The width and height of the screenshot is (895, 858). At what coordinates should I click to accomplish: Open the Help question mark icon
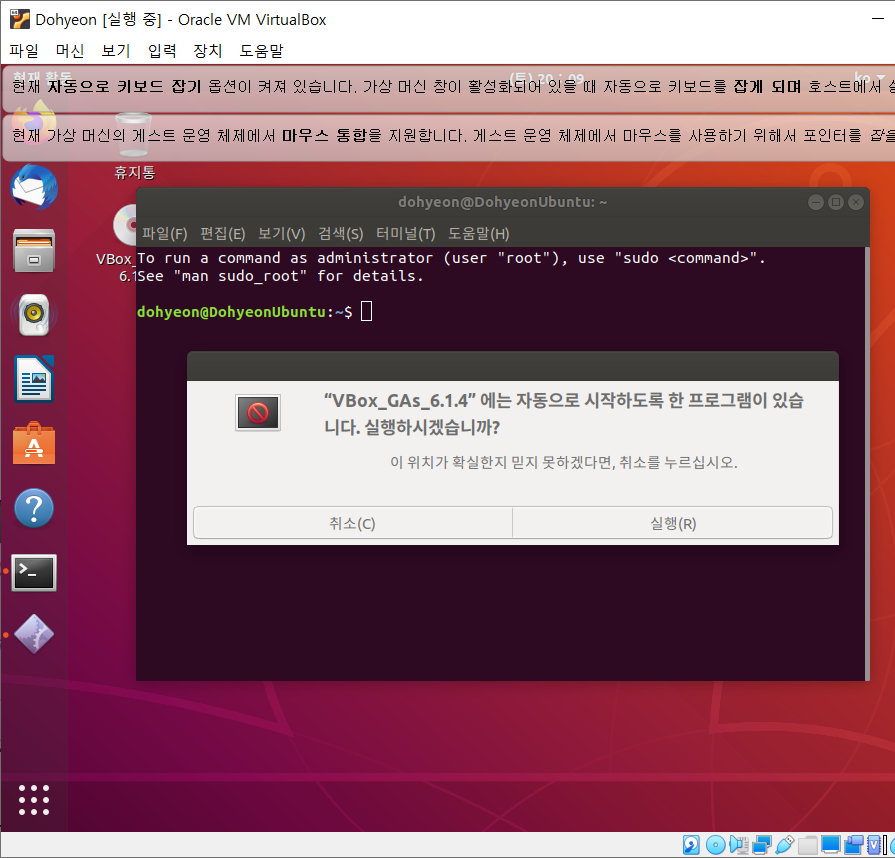(34, 508)
